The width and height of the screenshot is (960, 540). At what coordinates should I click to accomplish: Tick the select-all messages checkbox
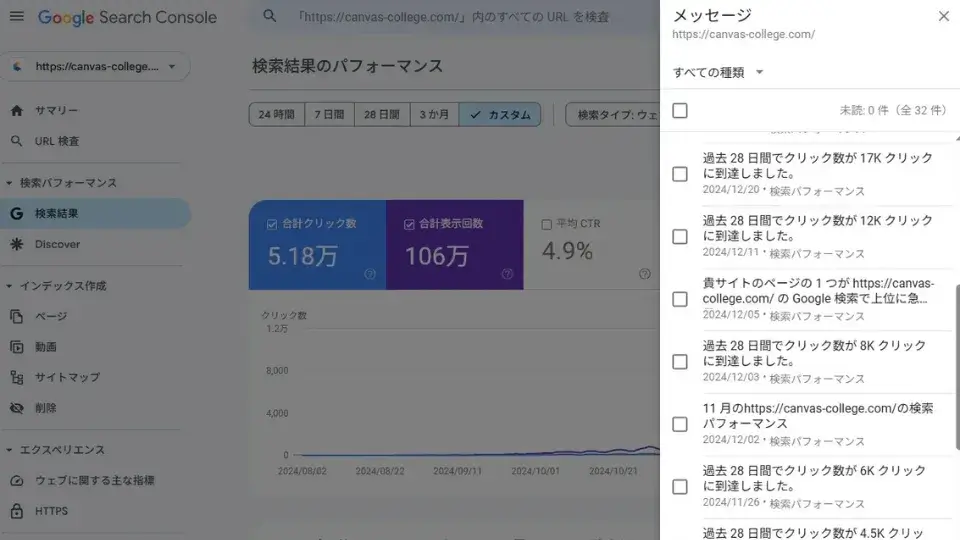point(680,111)
